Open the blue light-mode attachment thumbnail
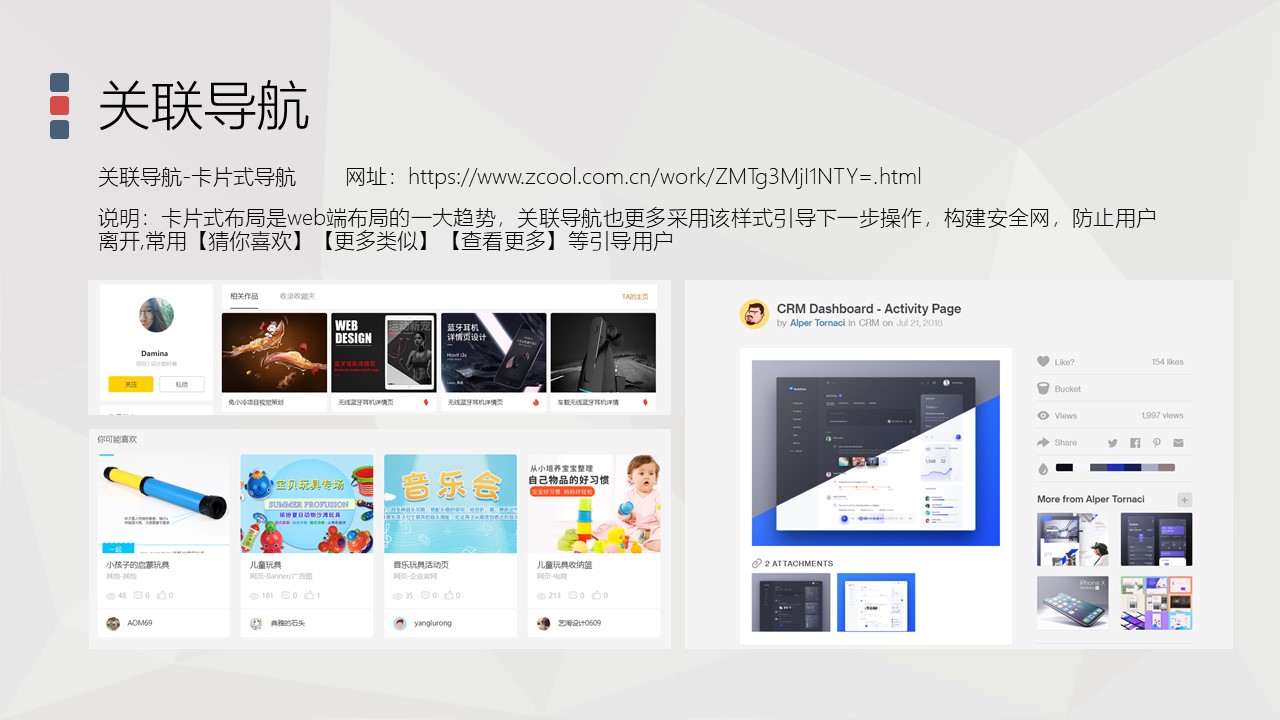1280x720 pixels. [876, 602]
